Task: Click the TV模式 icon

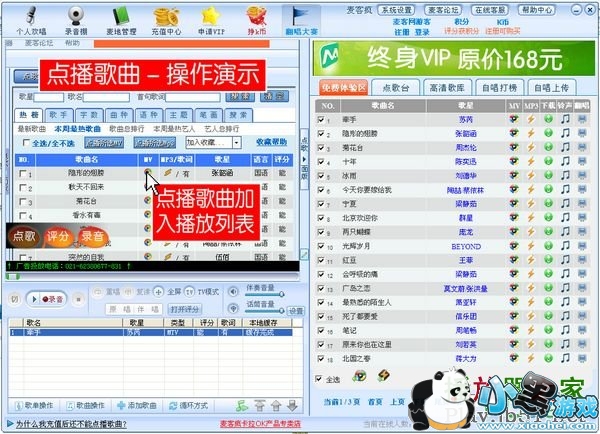Action: tap(189, 292)
